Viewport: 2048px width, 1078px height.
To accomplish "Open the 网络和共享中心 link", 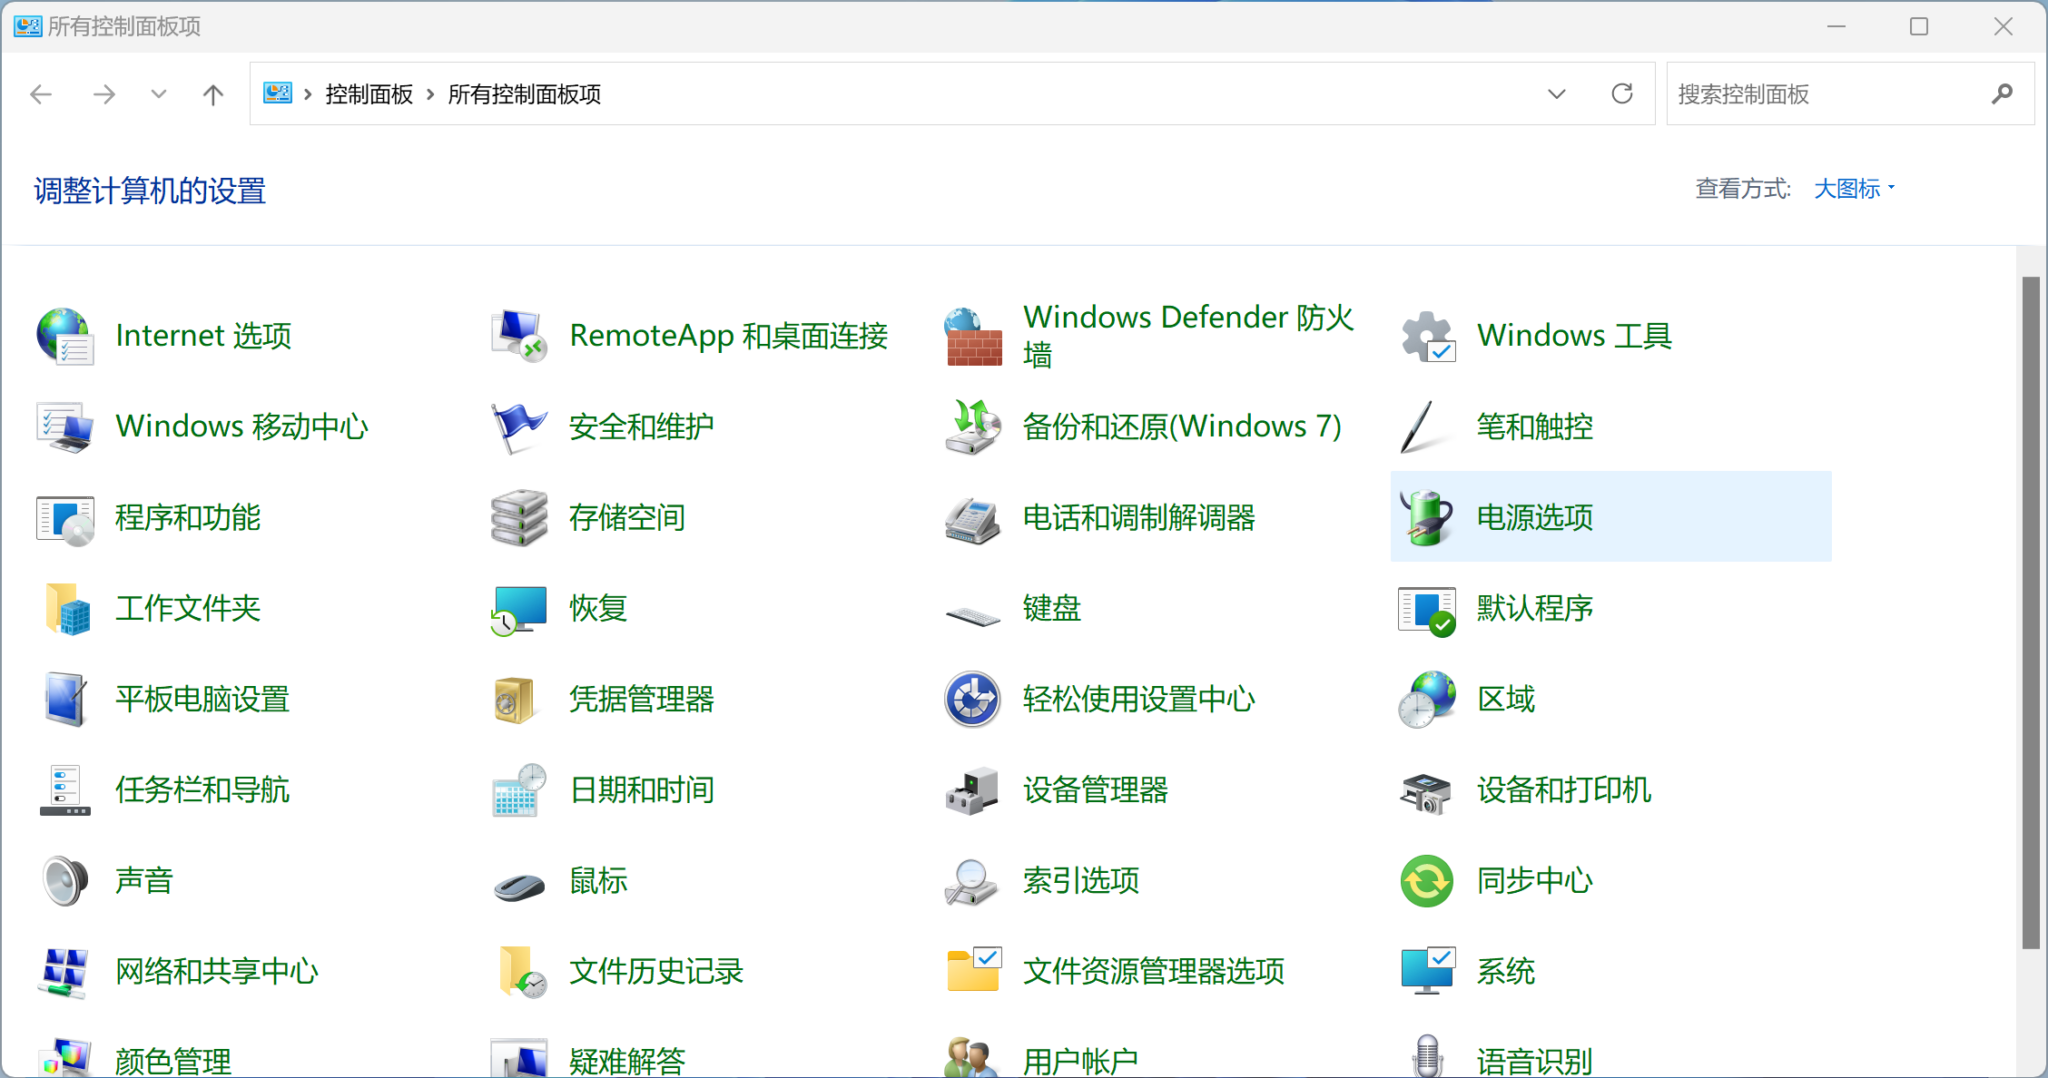I will pos(217,971).
